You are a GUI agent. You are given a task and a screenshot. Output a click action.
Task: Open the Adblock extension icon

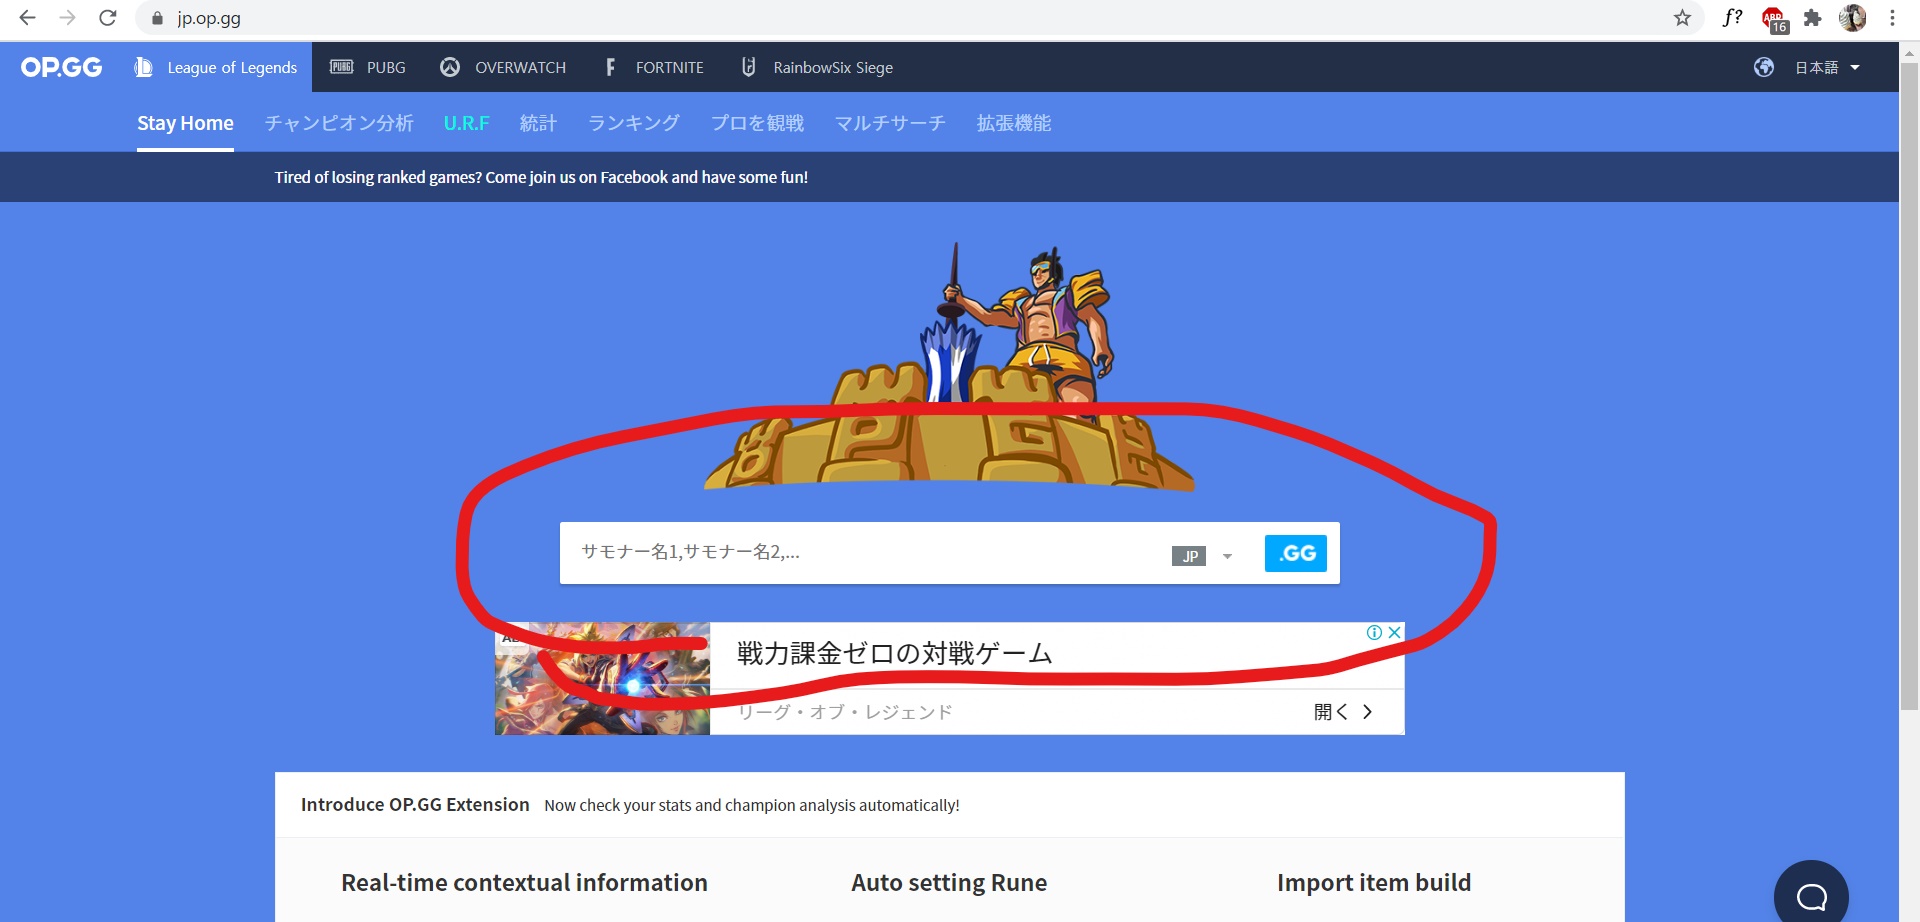pyautogui.click(x=1775, y=19)
